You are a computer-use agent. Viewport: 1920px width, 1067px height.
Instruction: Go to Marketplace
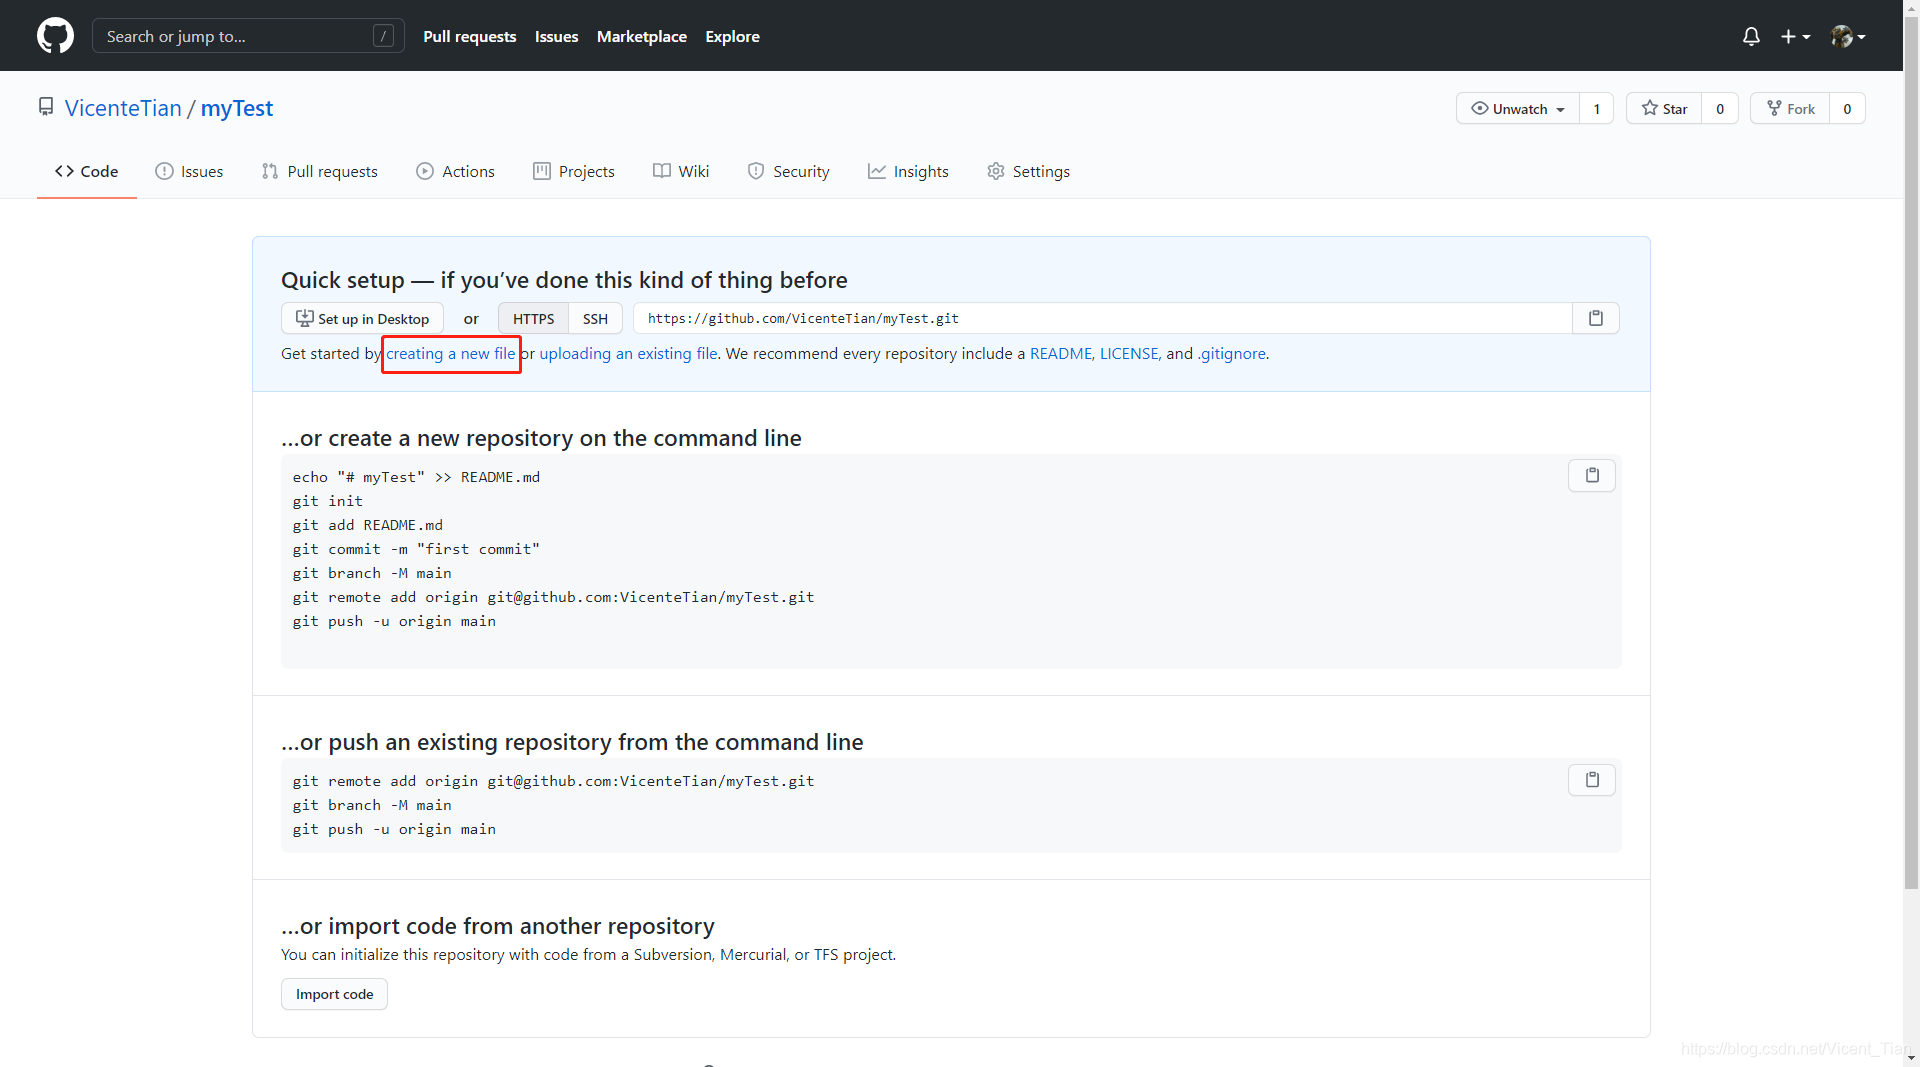[x=642, y=36]
